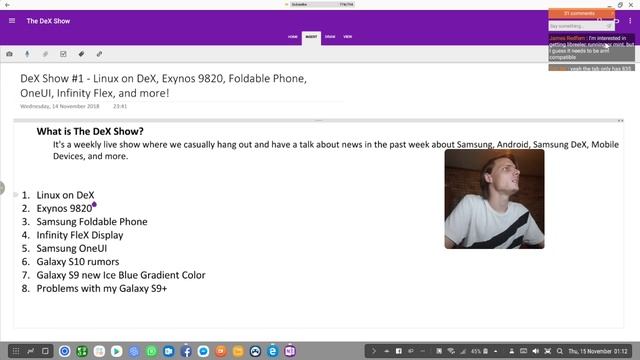Open the blue circular browser taskbar icon
Image resolution: width=640 pixels, height=360 pixels.
click(x=64, y=351)
